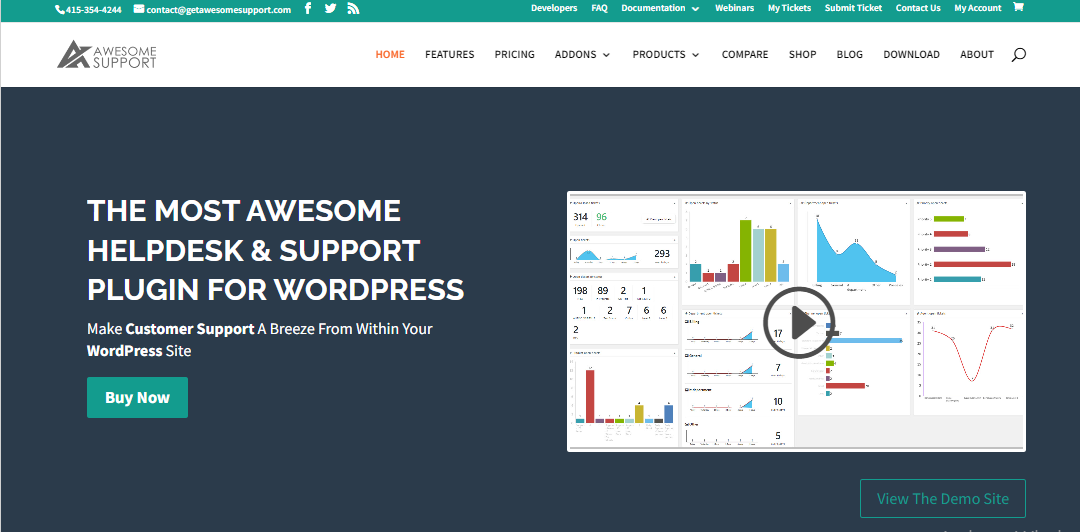Click the Awesome Support logo
1080x532 pixels.
107,54
